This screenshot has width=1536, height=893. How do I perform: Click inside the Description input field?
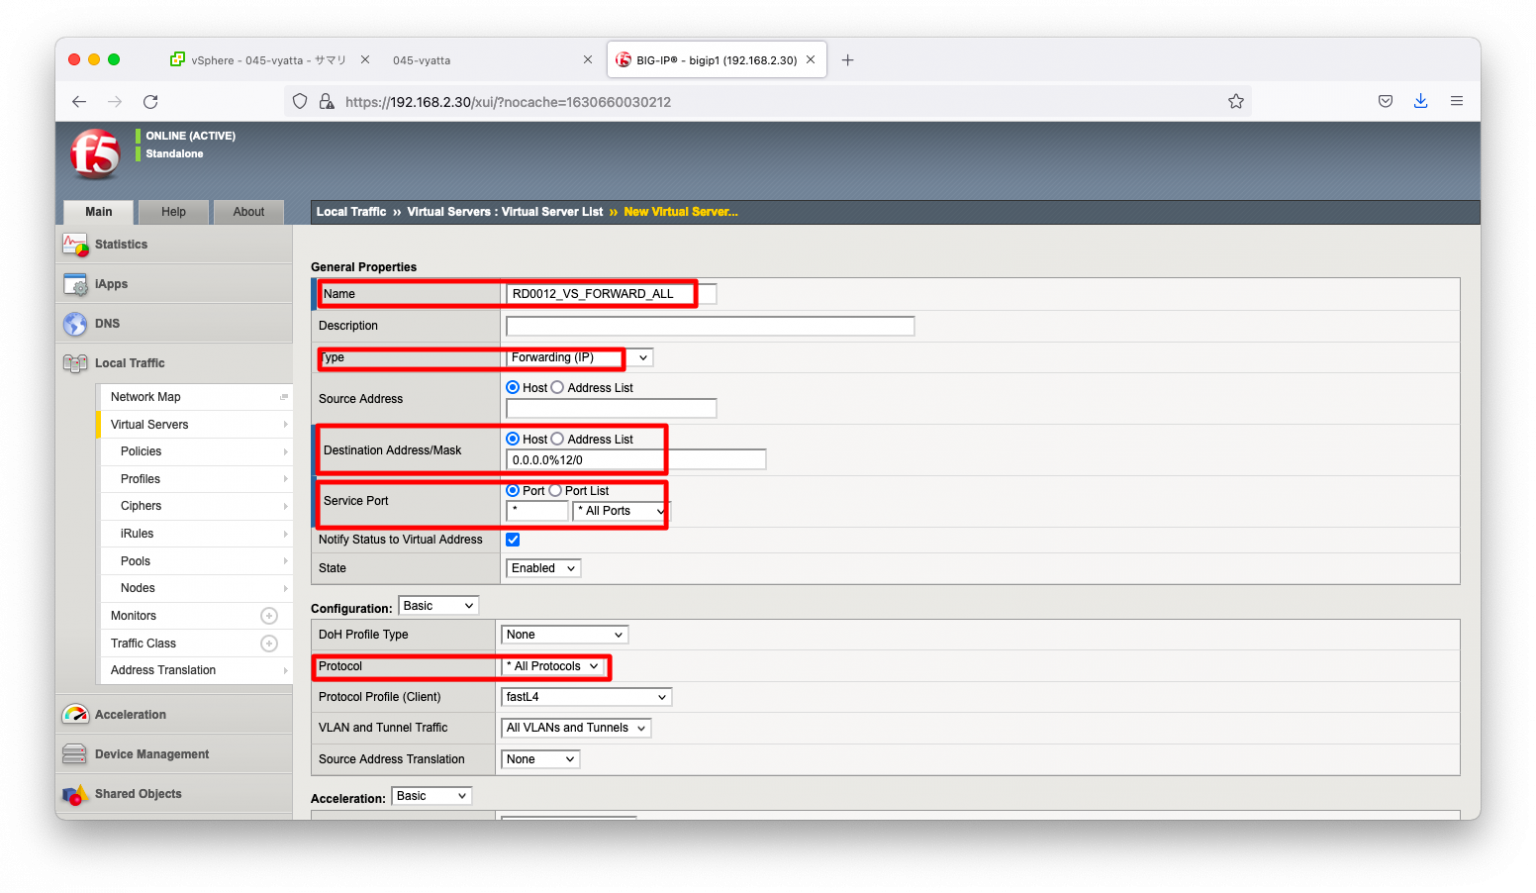(709, 325)
